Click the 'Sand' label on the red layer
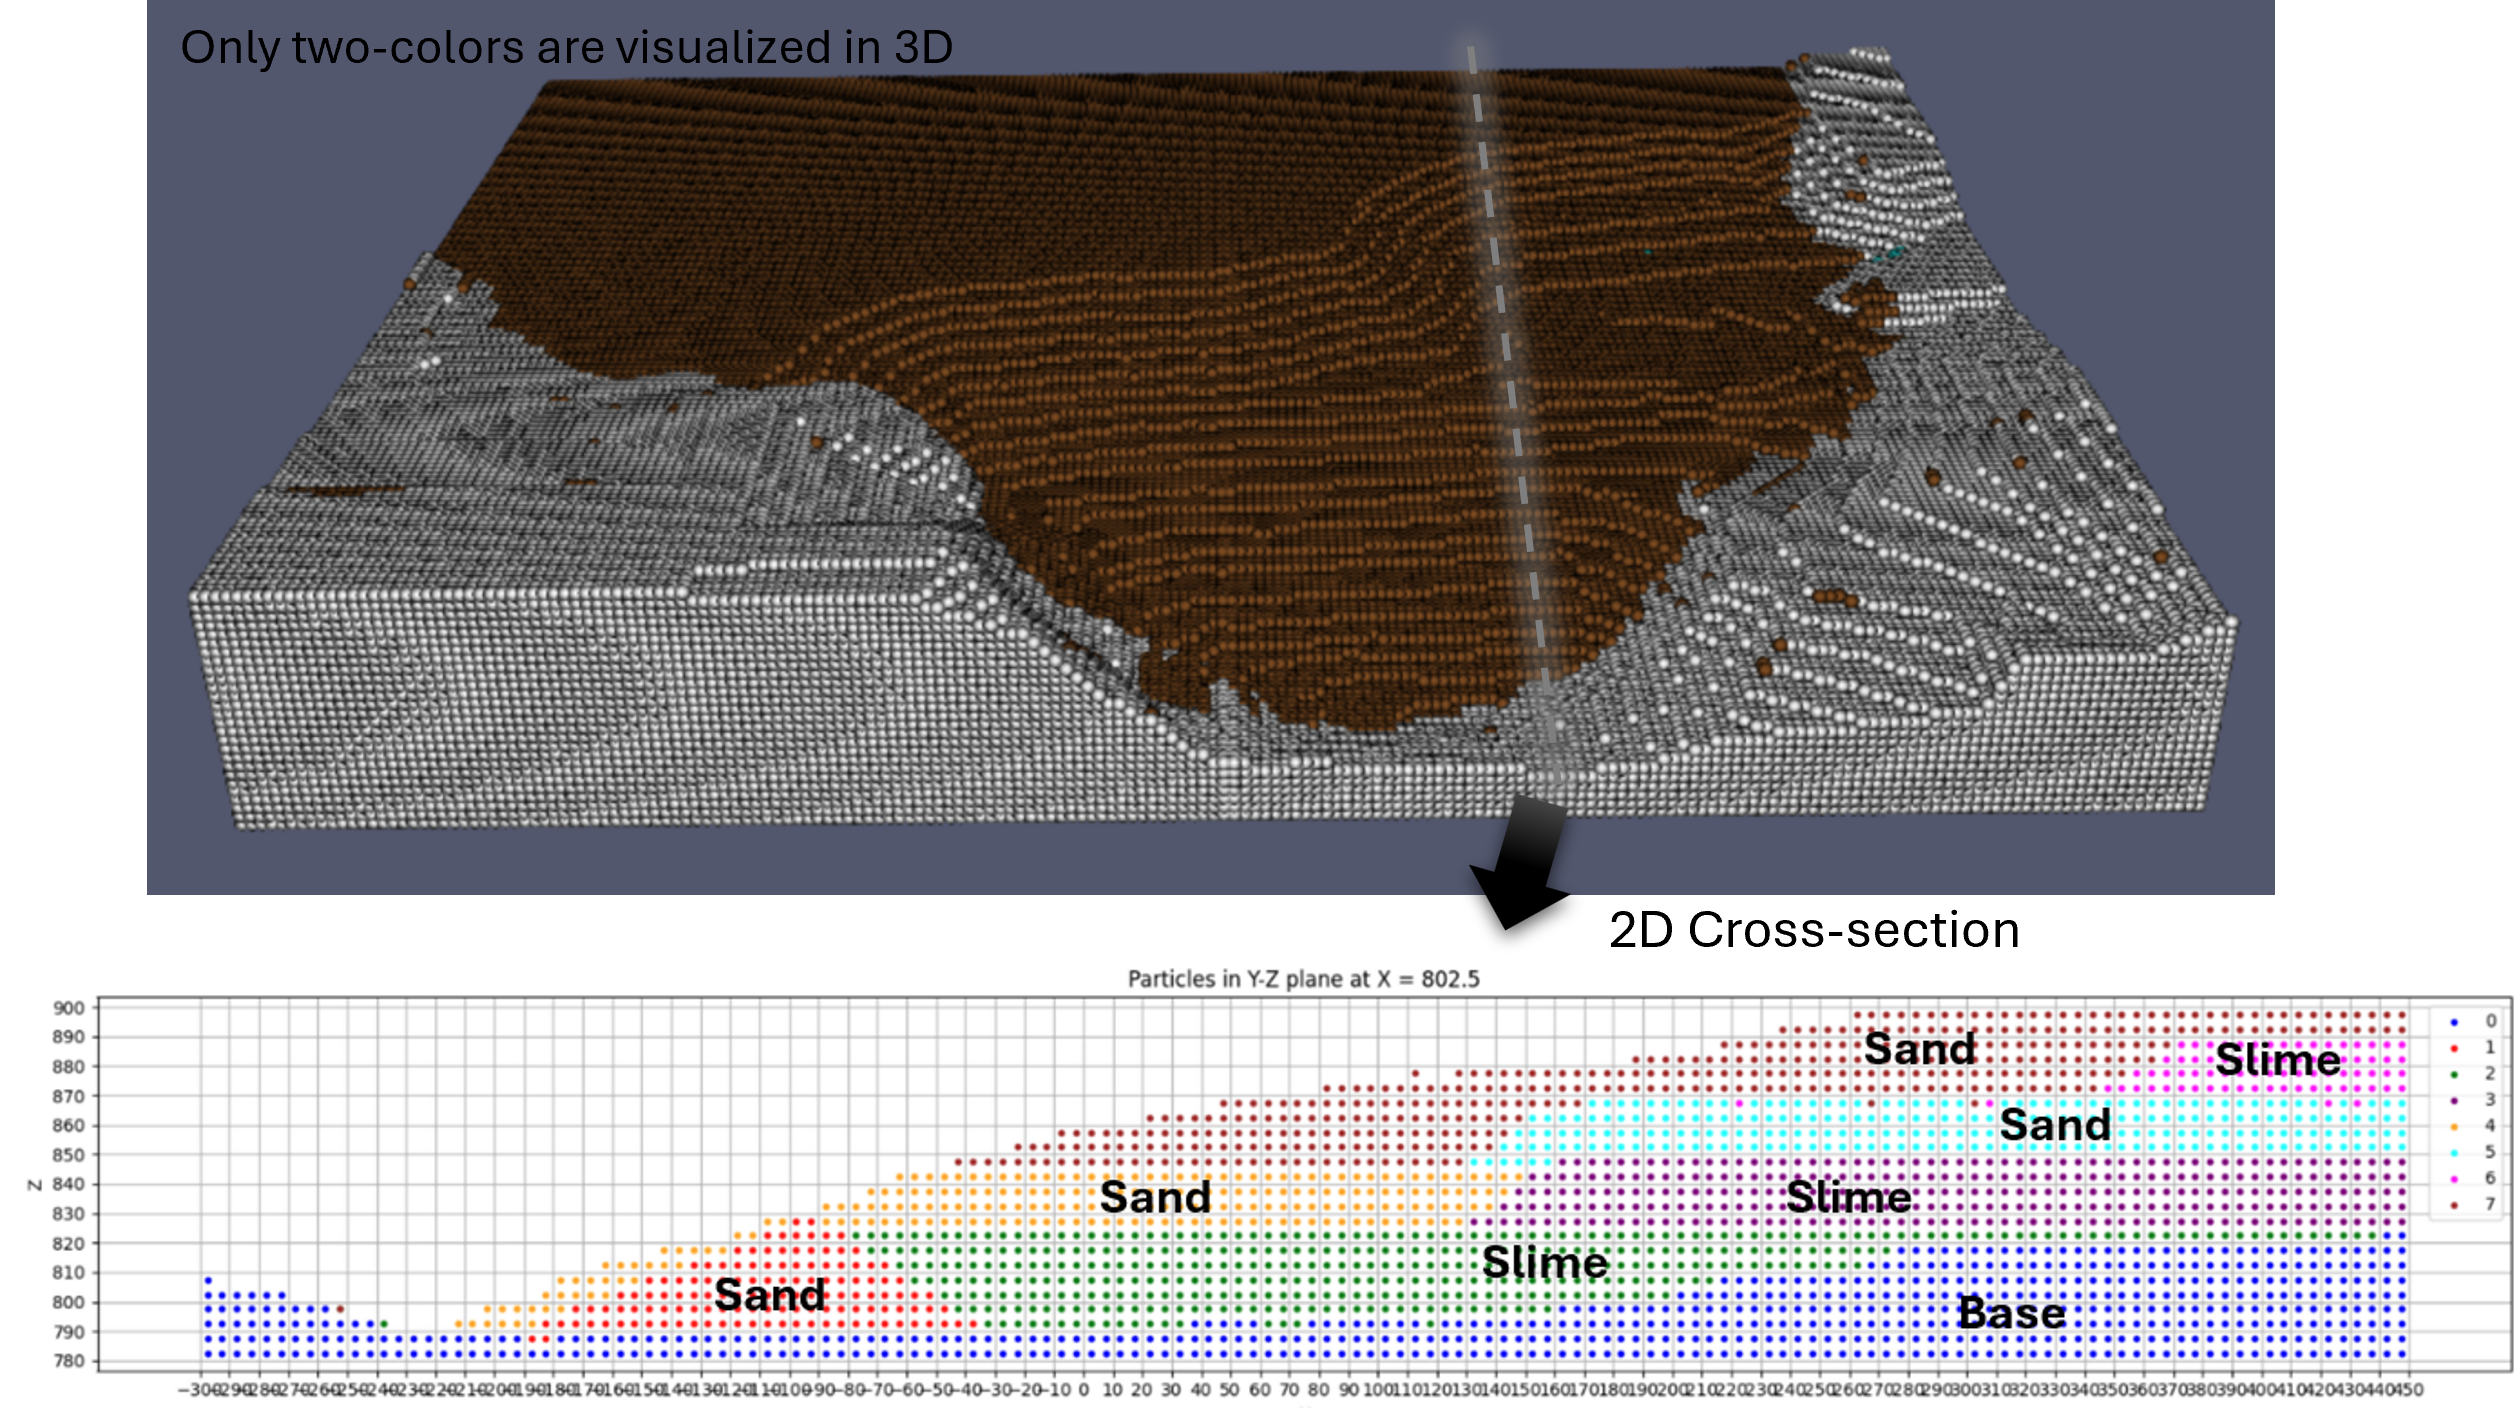Image resolution: width=2519 pixels, height=1408 pixels. 770,1295
